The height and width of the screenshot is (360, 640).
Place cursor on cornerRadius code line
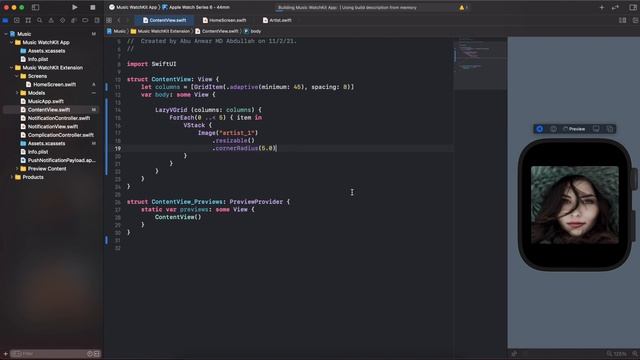244,148
